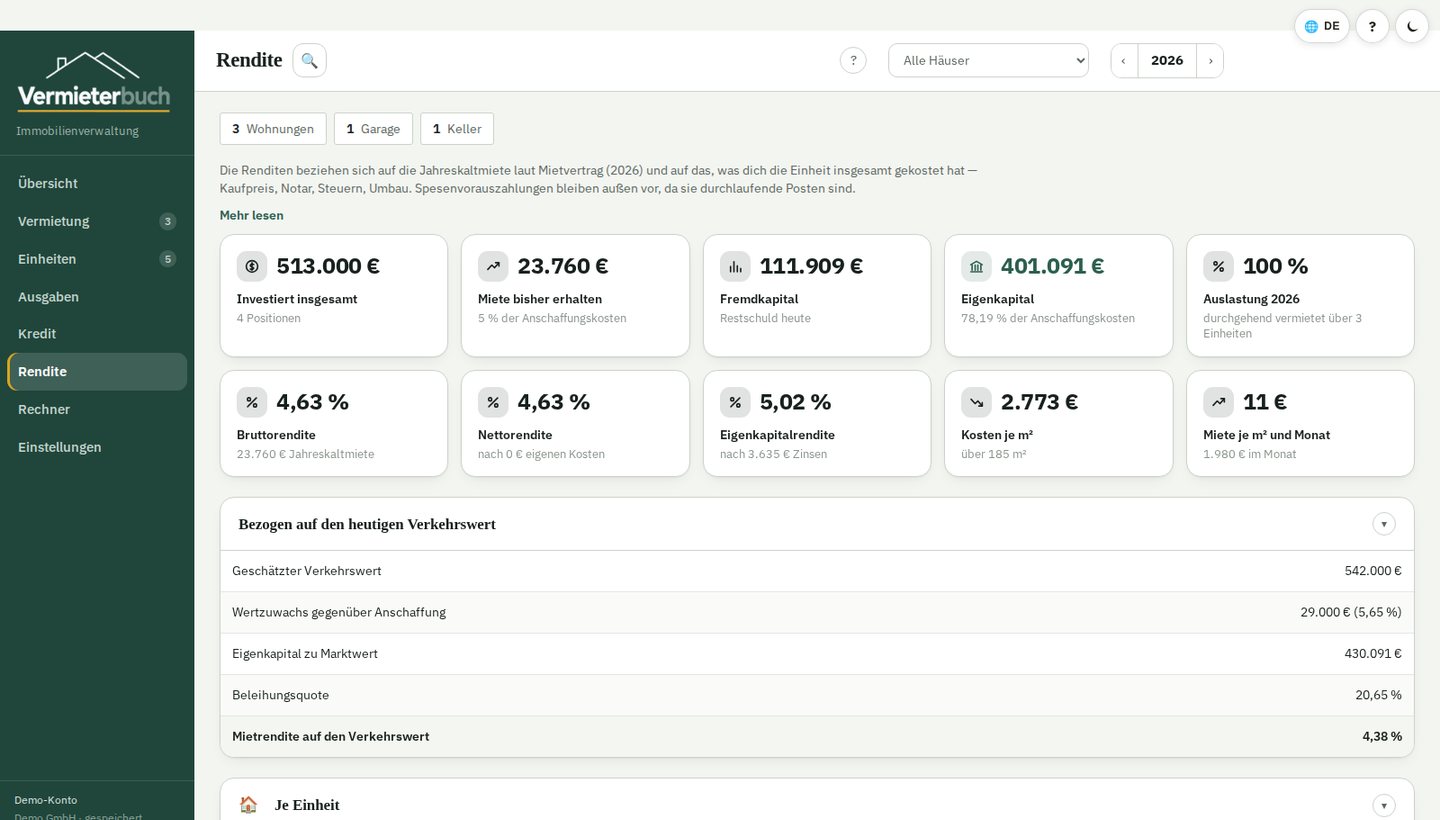The width and height of the screenshot is (1440, 820).
Task: Click the upward trend icon on Miete je m² und Monat
Action: pos(1218,402)
